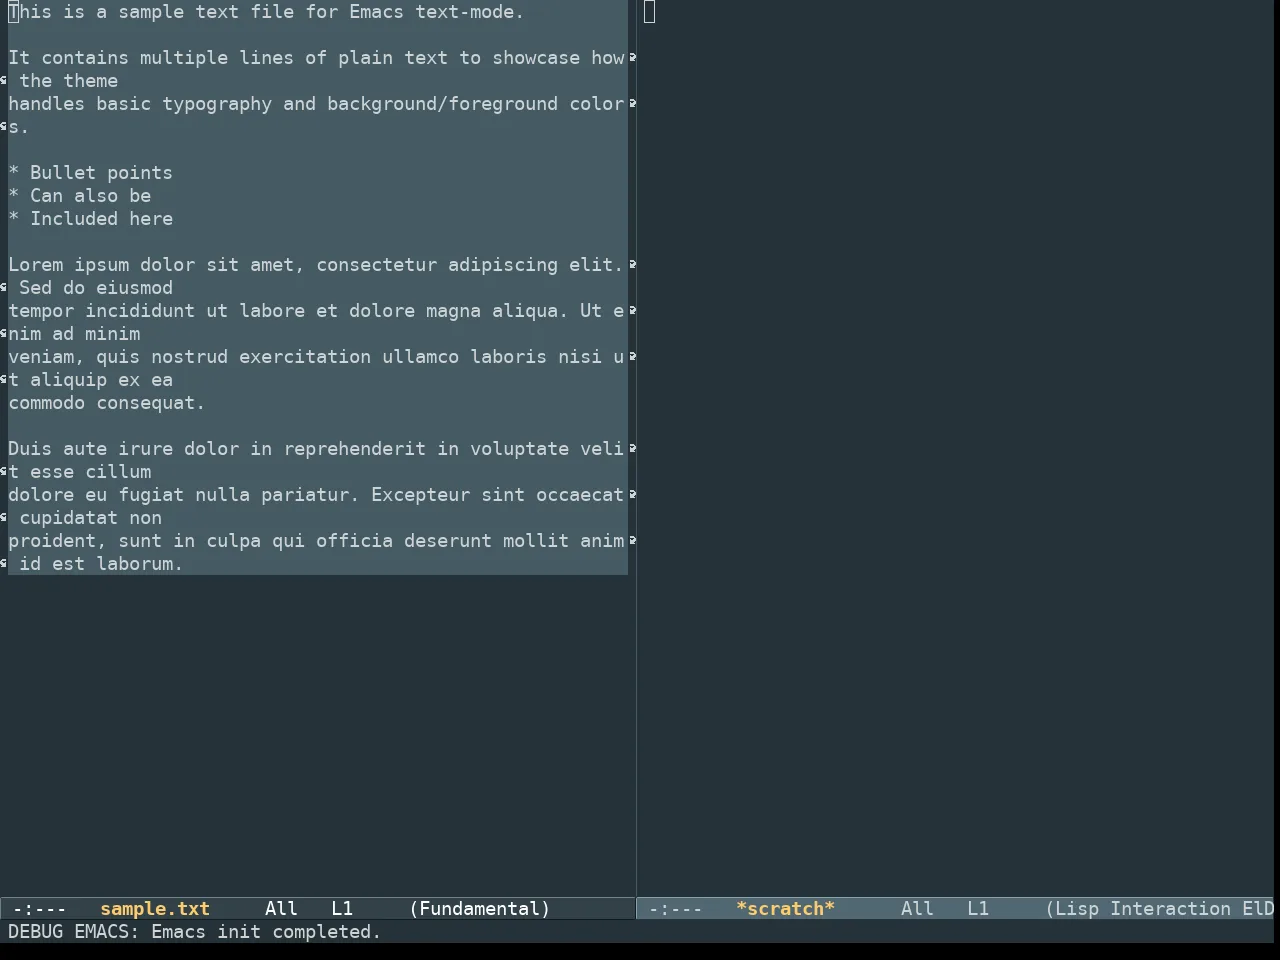Viewport: 1280px width, 960px height.
Task: Click 'L1' line number in *scratch* mode line
Action: point(978,909)
